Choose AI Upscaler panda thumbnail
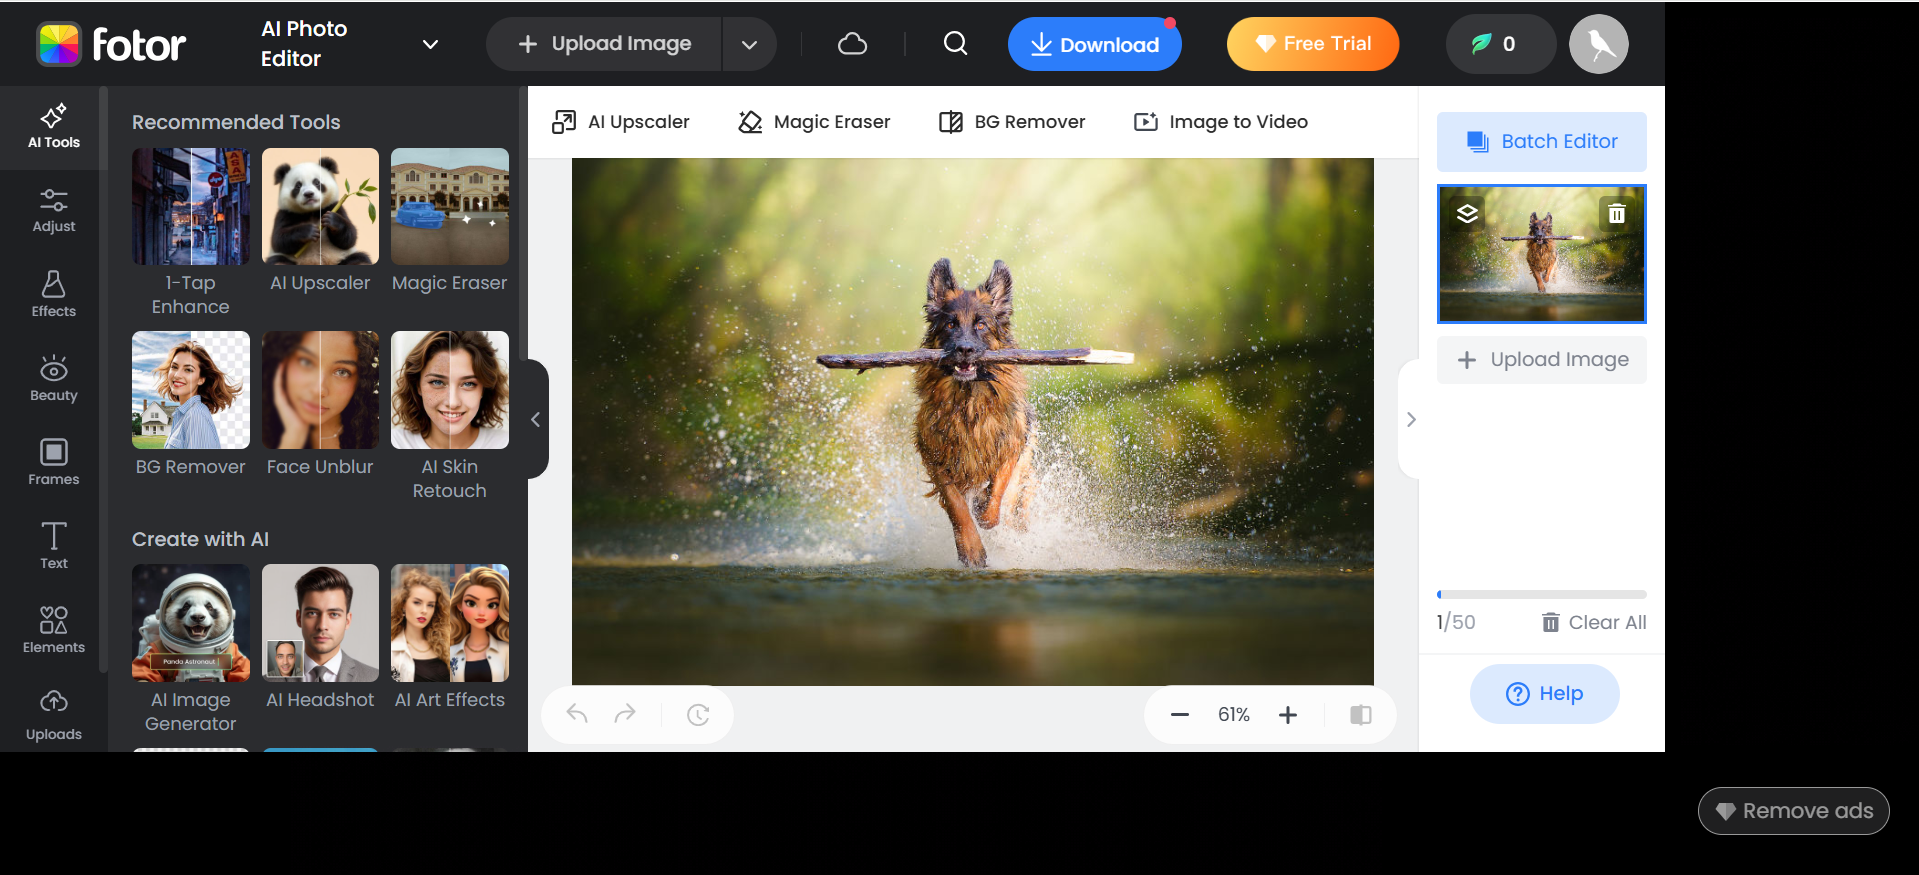Screen dimensions: 1919x875 click(320, 207)
